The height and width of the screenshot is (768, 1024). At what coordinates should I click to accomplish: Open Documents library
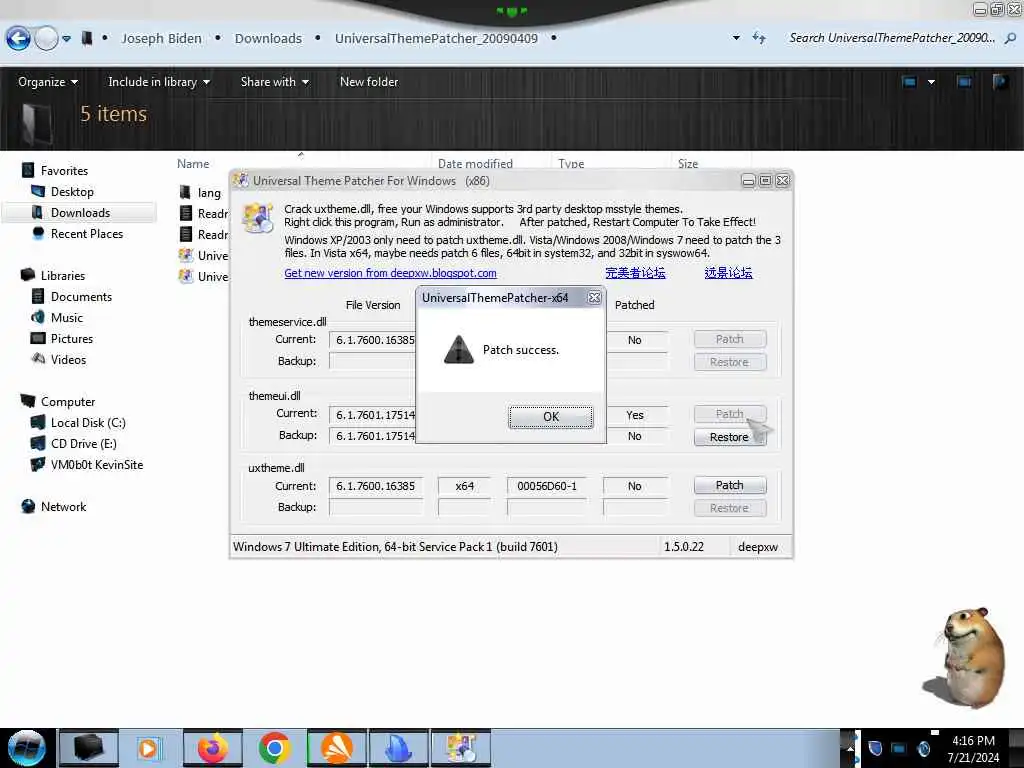81,296
